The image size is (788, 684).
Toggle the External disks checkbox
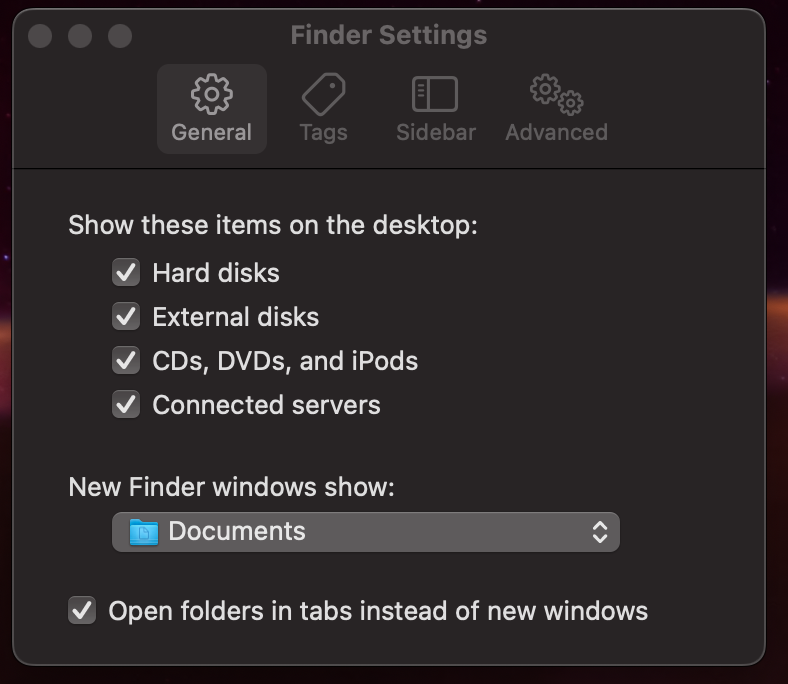[126, 317]
